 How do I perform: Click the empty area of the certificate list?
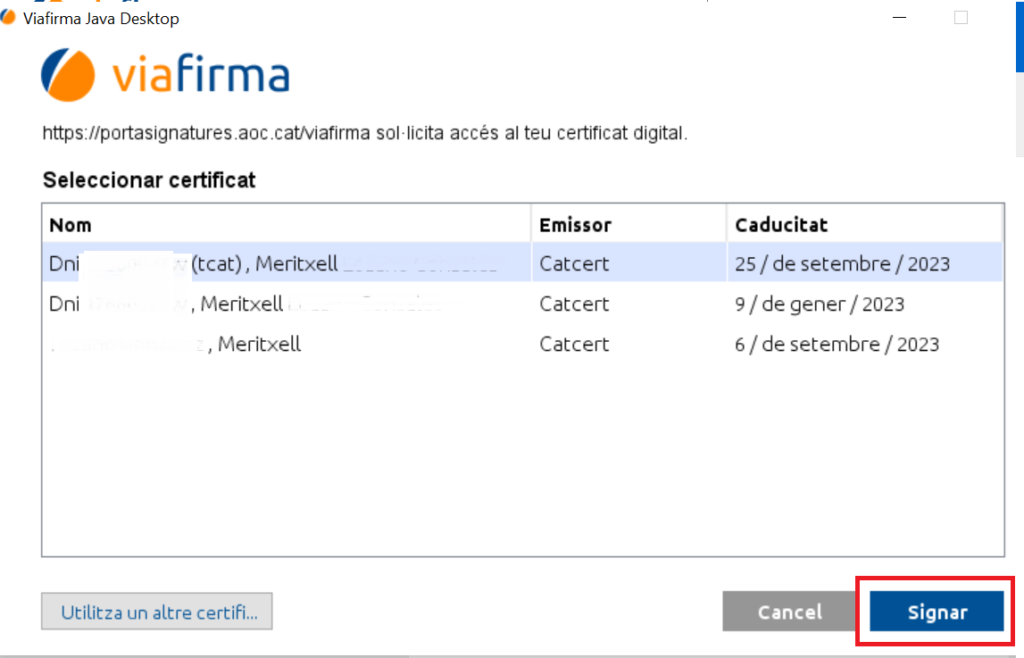pos(522,458)
